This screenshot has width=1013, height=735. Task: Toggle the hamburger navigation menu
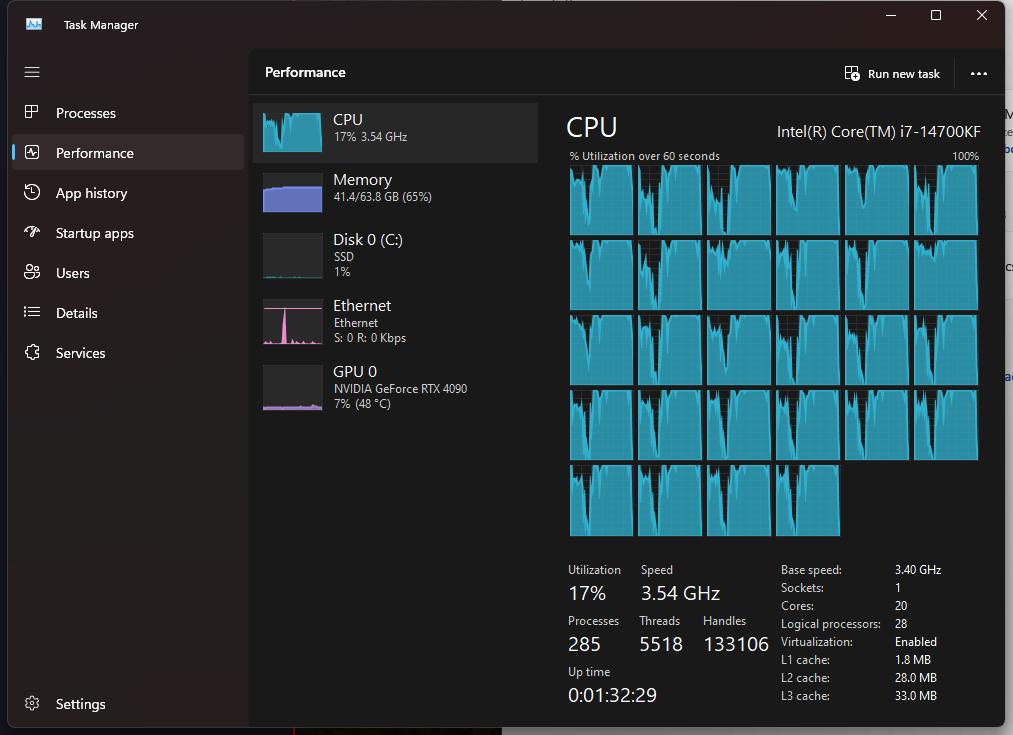(x=32, y=72)
